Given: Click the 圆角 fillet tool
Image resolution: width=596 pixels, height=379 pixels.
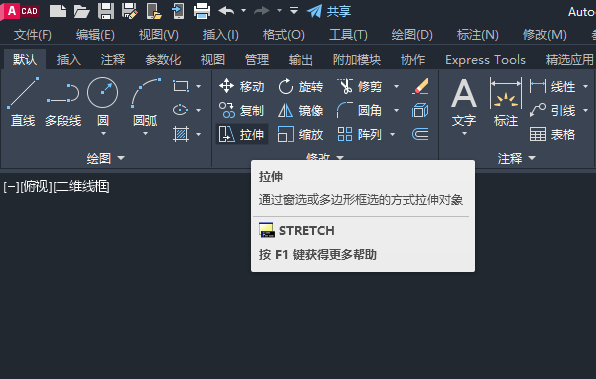Looking at the screenshot, I should pos(360,111).
